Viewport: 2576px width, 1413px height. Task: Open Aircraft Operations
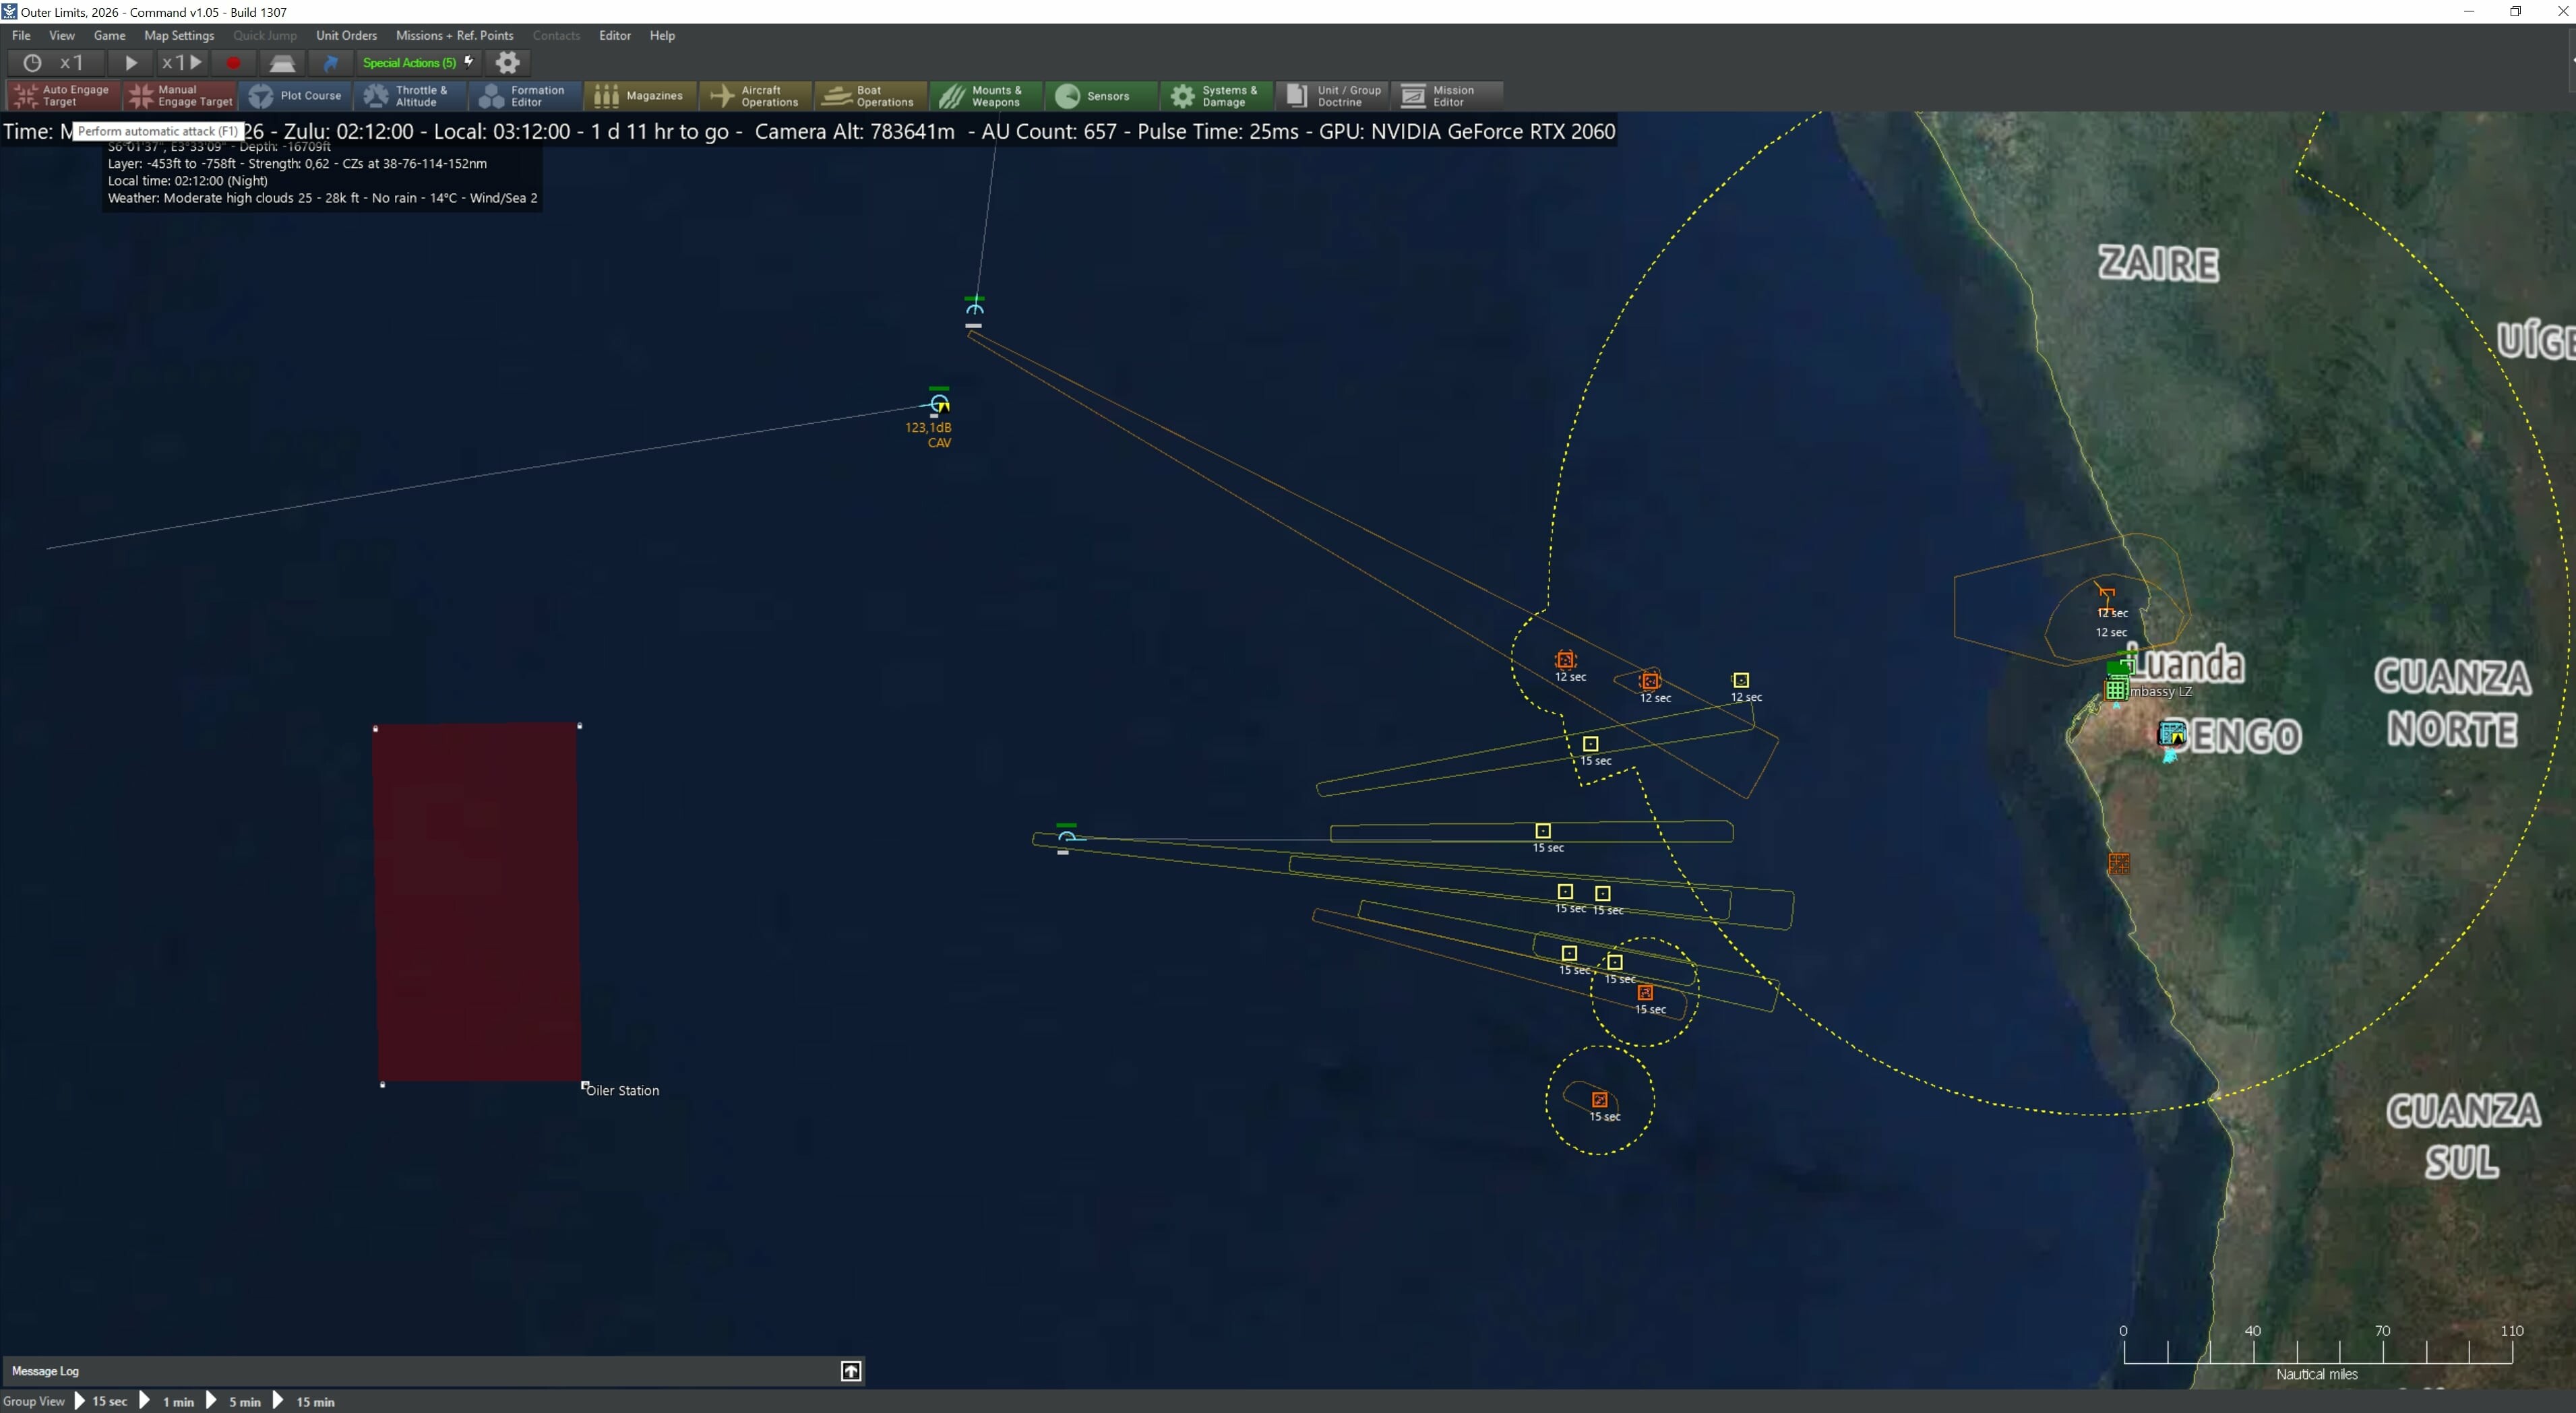coord(754,95)
